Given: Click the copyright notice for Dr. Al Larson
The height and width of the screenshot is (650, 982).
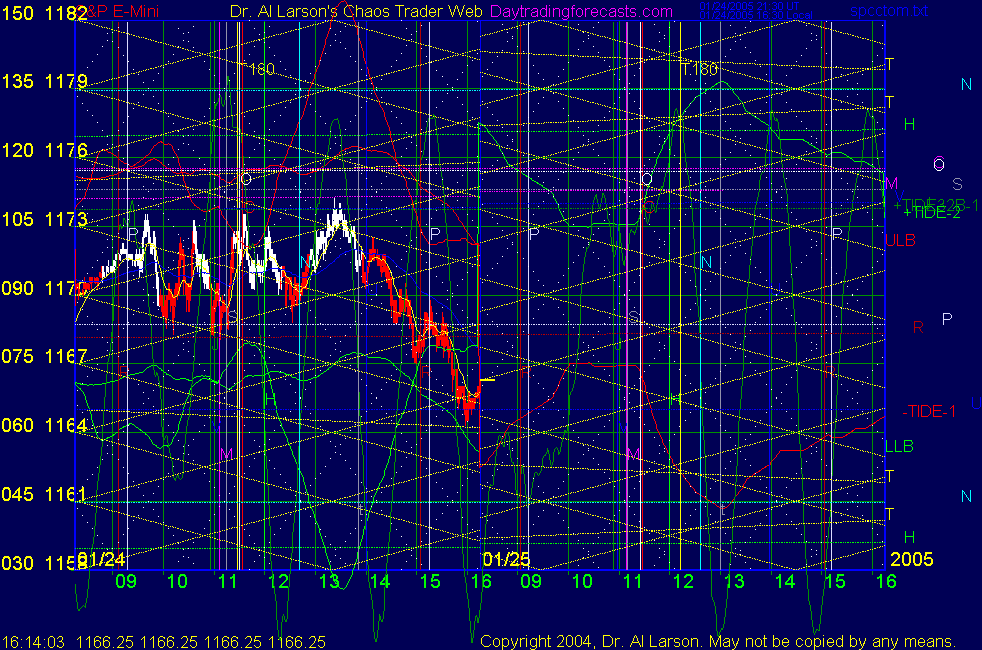Looking at the screenshot, I should [x=718, y=641].
